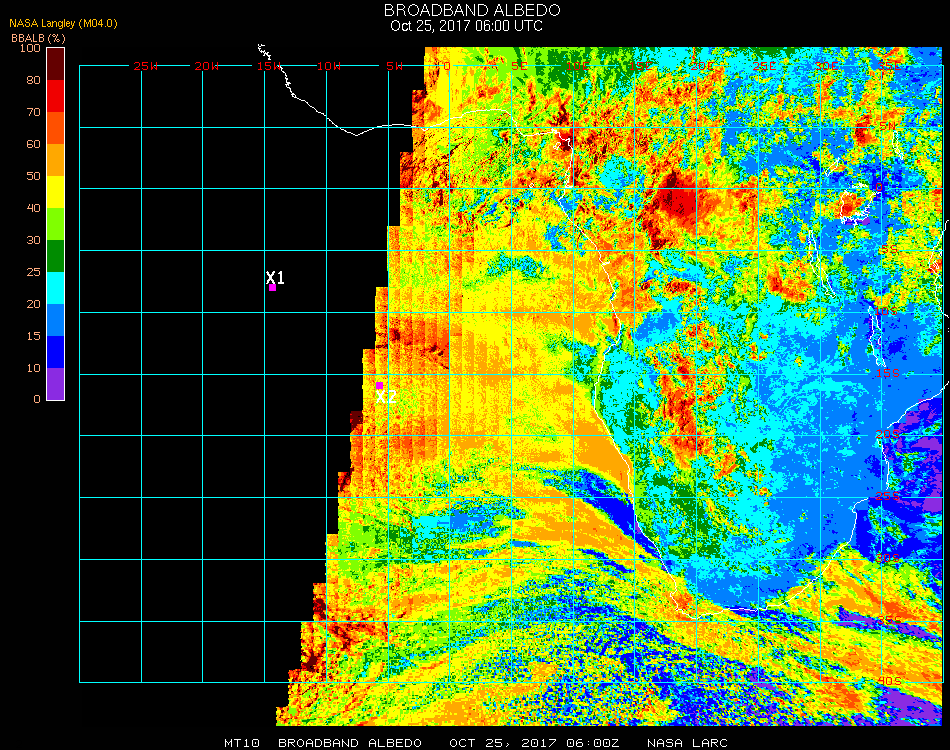Click the 'BROADBAND ALBEDO' title at top
950x750 pixels.
click(472, 10)
